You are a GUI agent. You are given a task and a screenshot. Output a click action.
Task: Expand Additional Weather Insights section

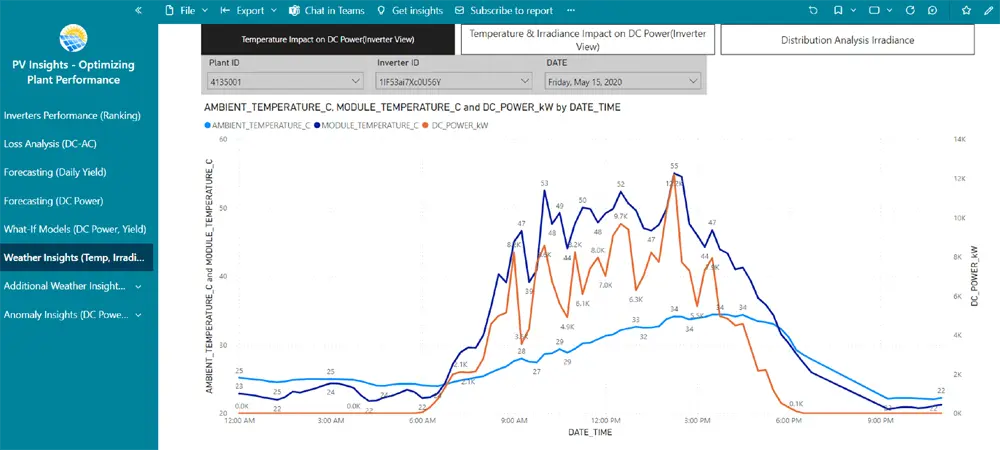pyautogui.click(x=138, y=286)
